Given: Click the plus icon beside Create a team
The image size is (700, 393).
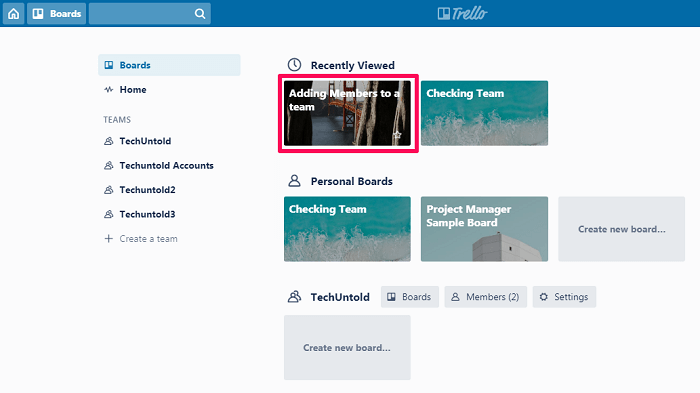Looking at the screenshot, I should pos(108,239).
